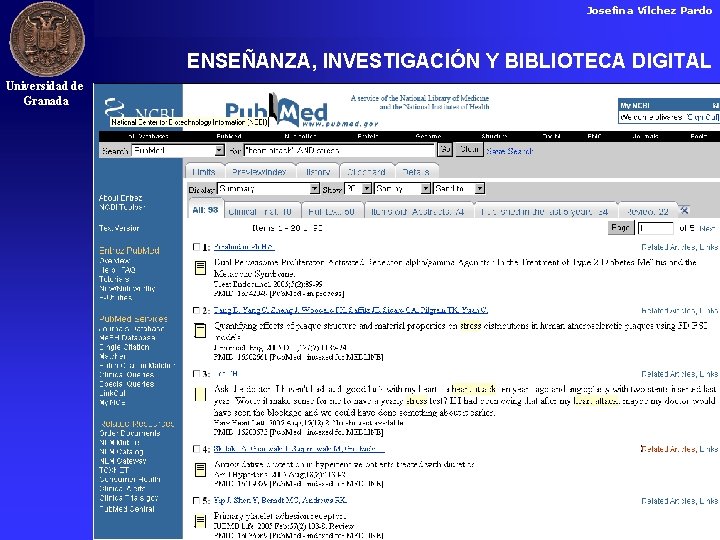This screenshot has width=720, height=540.
Task: Switch to the History tab
Action: tap(318, 171)
